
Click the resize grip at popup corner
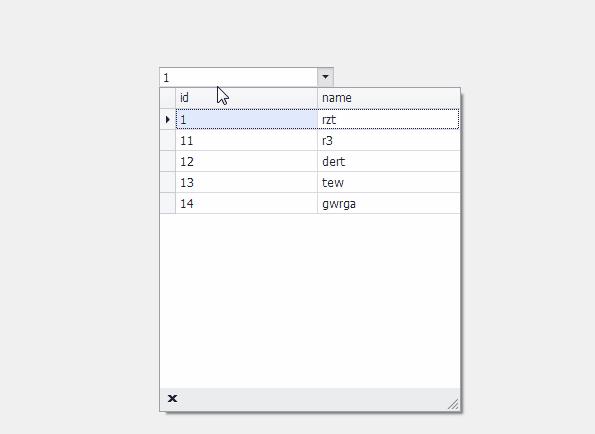pyautogui.click(x=453, y=404)
